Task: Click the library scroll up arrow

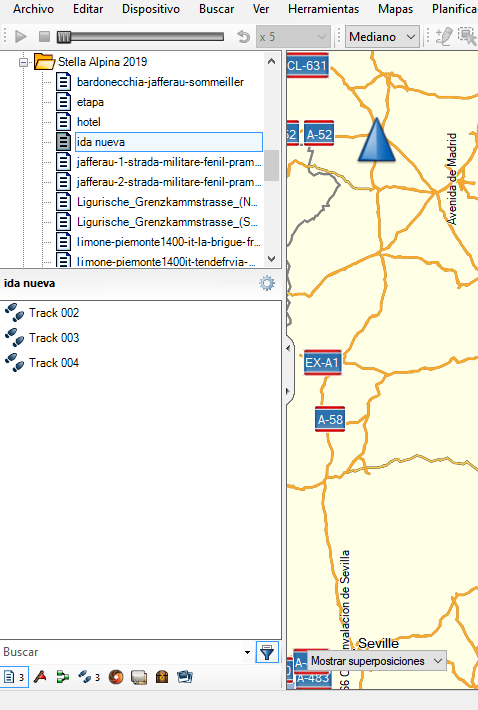Action: click(272, 61)
